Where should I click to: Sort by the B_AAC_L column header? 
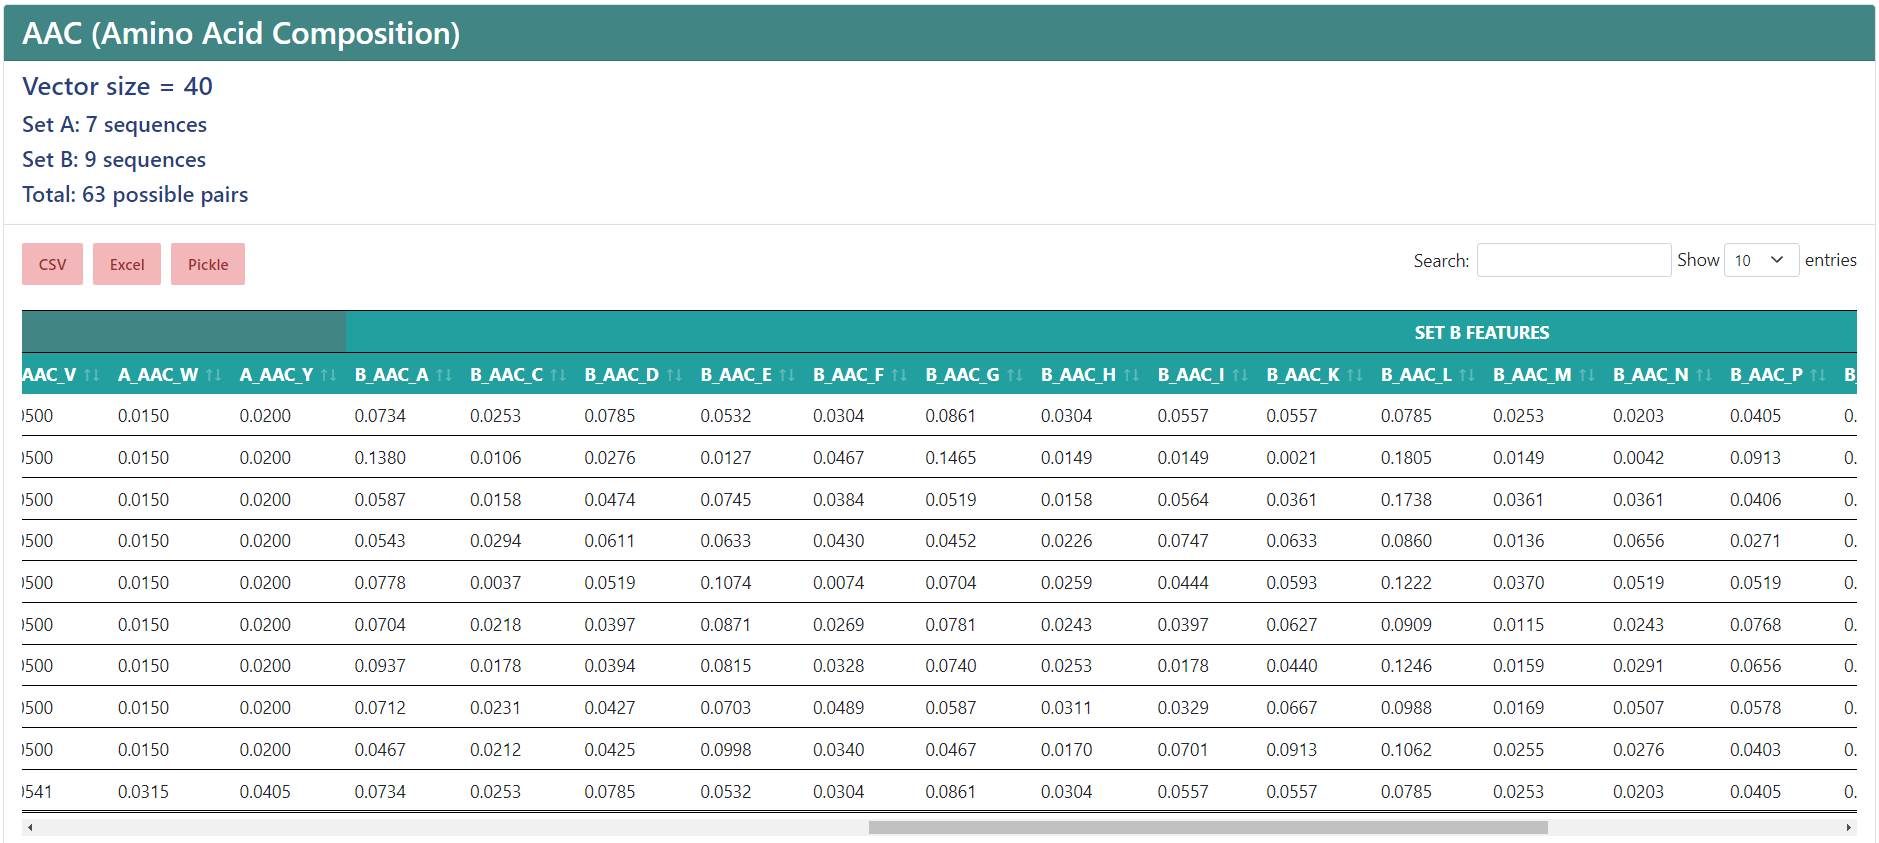coord(1416,375)
